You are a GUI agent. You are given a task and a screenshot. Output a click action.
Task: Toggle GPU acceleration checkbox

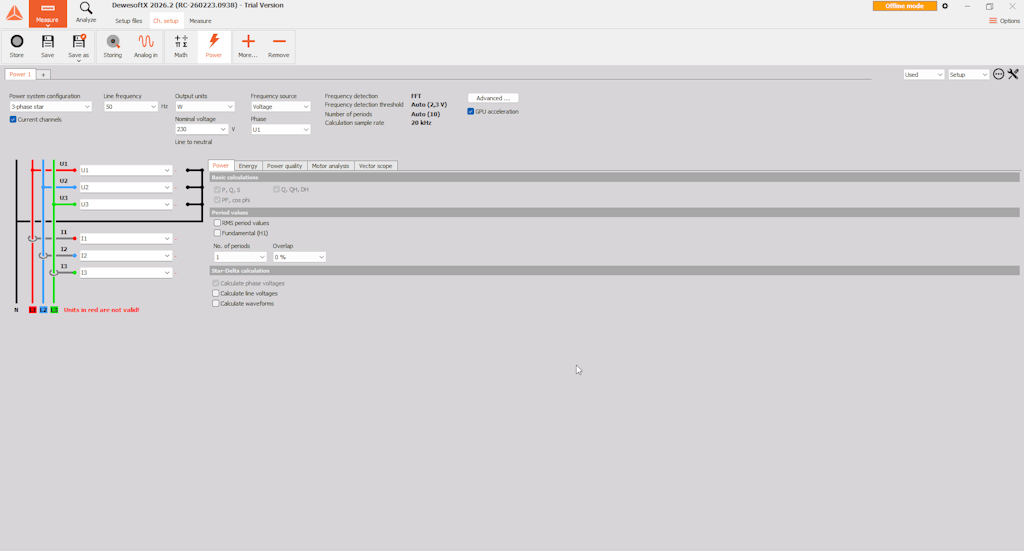[470, 112]
